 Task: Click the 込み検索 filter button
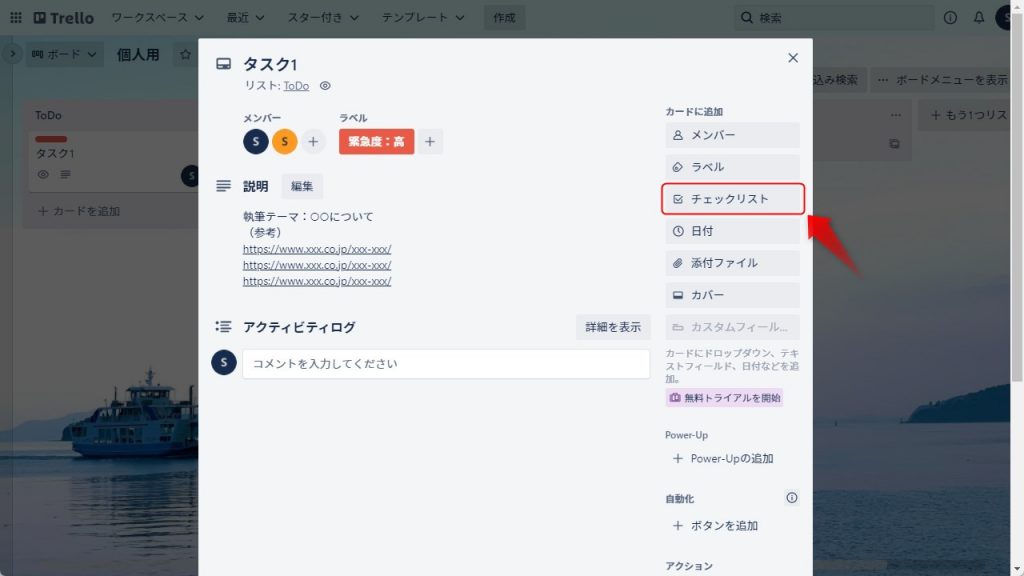pos(839,80)
